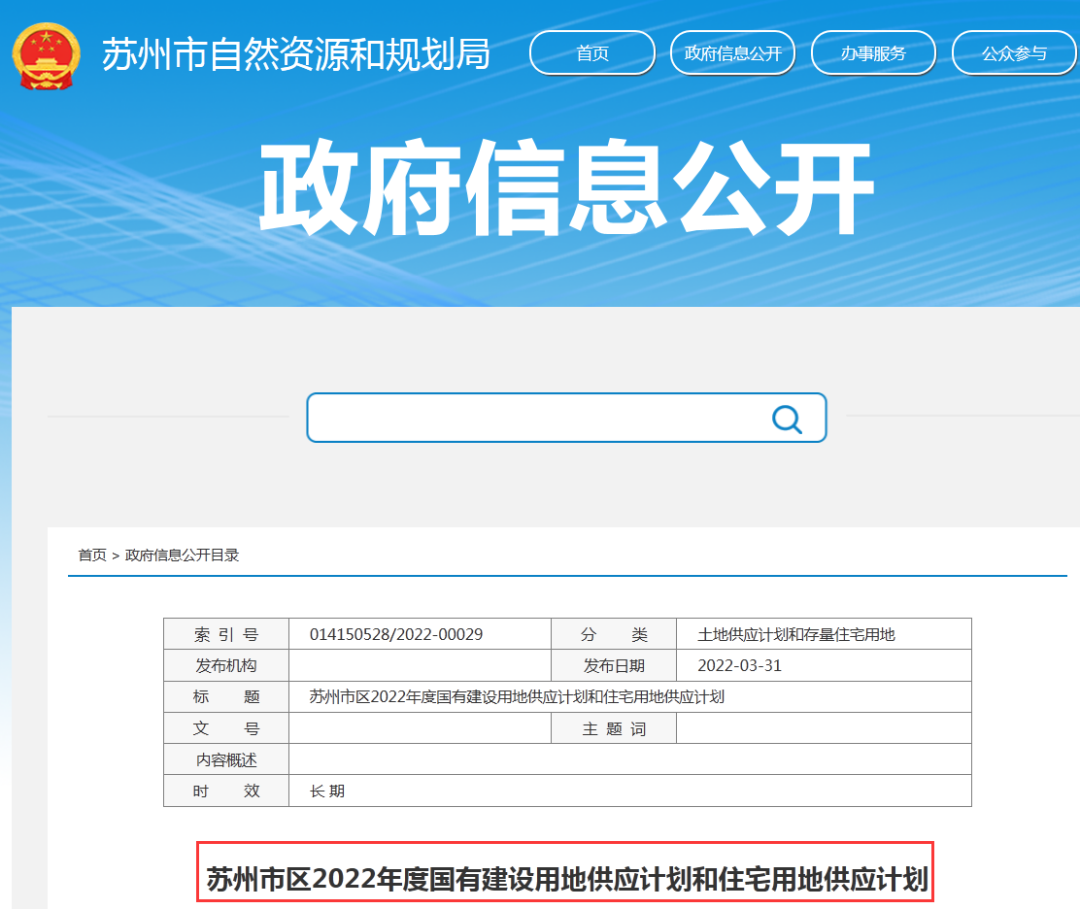Click the 时效 label cell
1080x909 pixels.
[x=226, y=791]
